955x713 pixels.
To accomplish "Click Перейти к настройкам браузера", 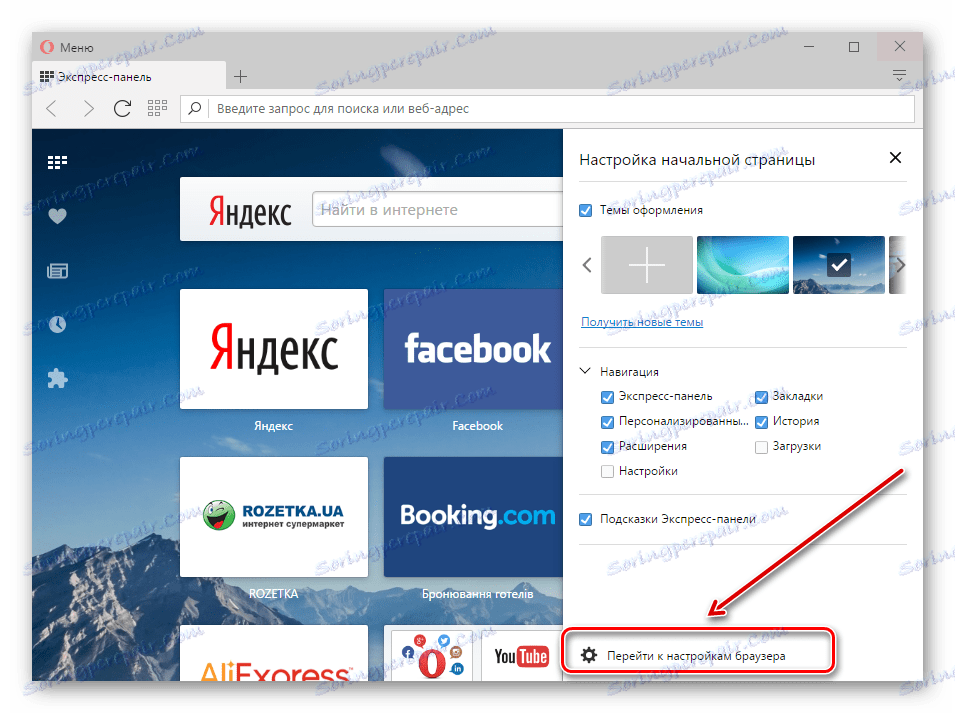I will tap(696, 656).
